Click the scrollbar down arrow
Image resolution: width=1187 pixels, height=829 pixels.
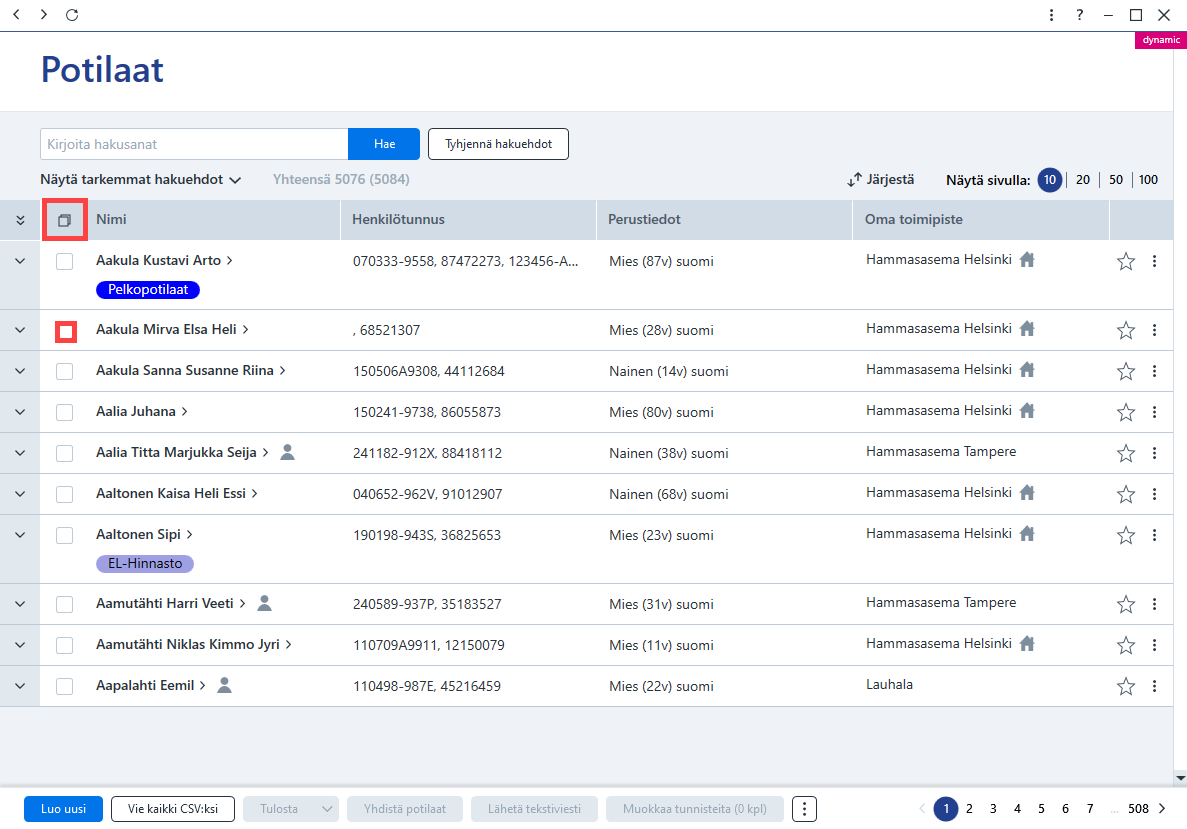point(1180,778)
